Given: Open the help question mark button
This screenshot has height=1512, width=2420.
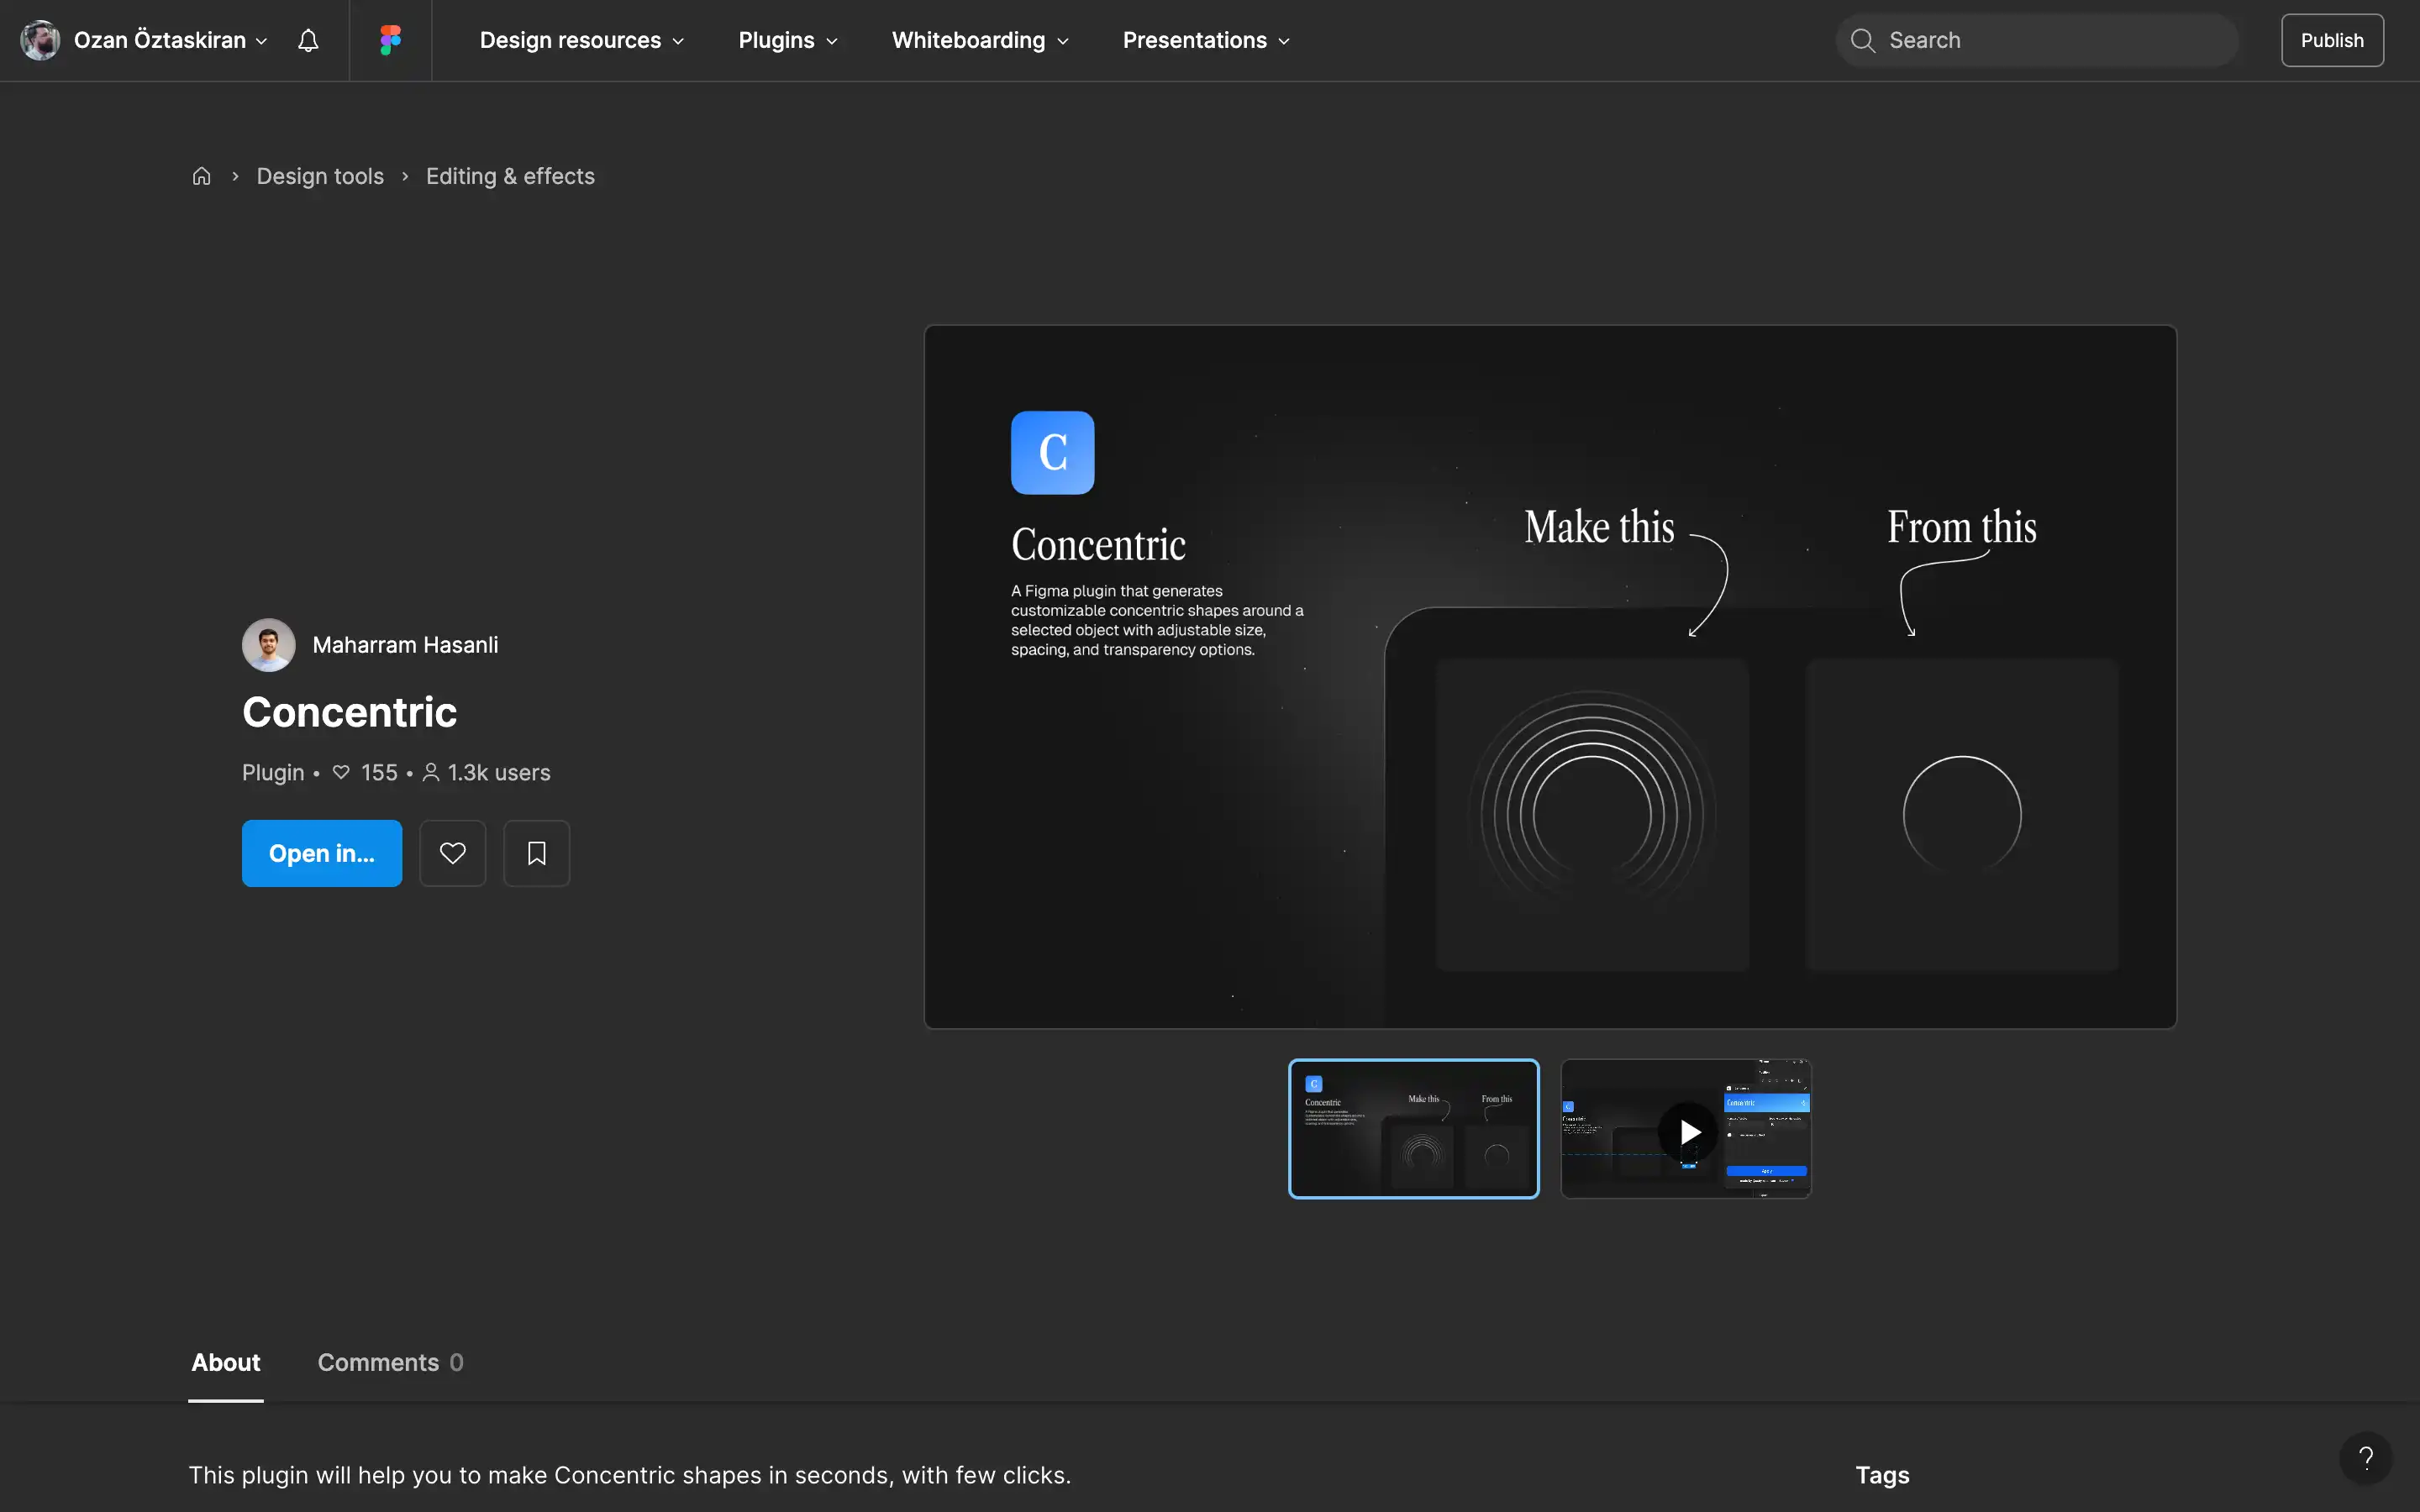Looking at the screenshot, I should click(x=2365, y=1458).
